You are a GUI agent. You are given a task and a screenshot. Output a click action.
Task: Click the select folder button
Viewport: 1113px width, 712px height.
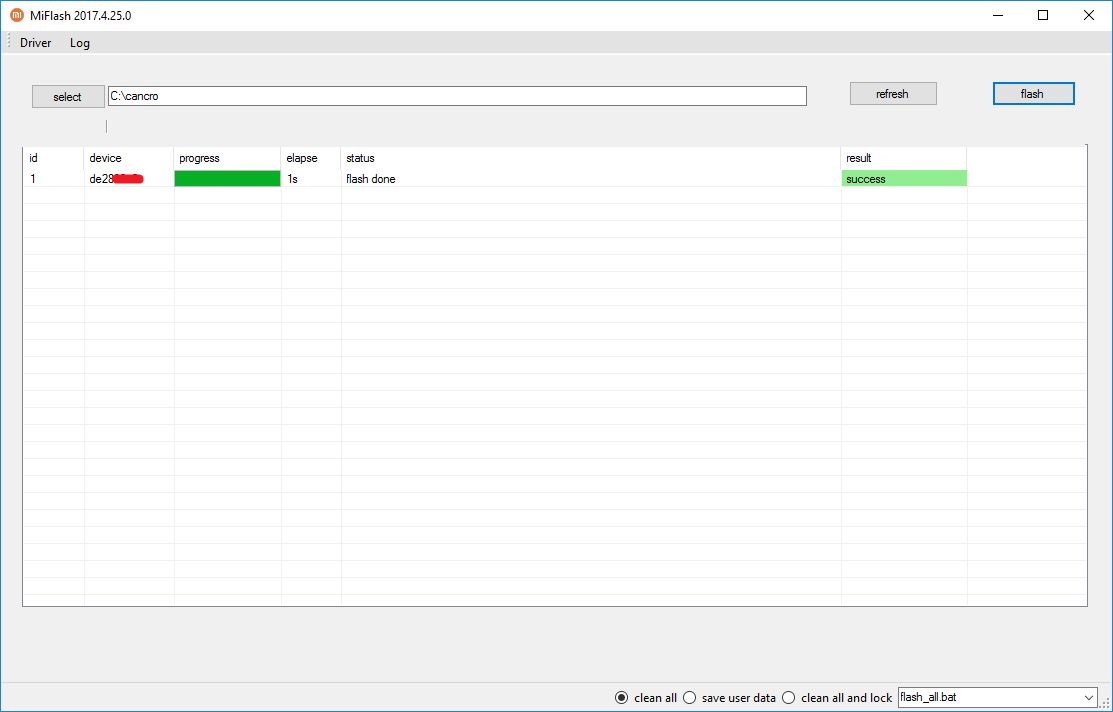pos(68,97)
